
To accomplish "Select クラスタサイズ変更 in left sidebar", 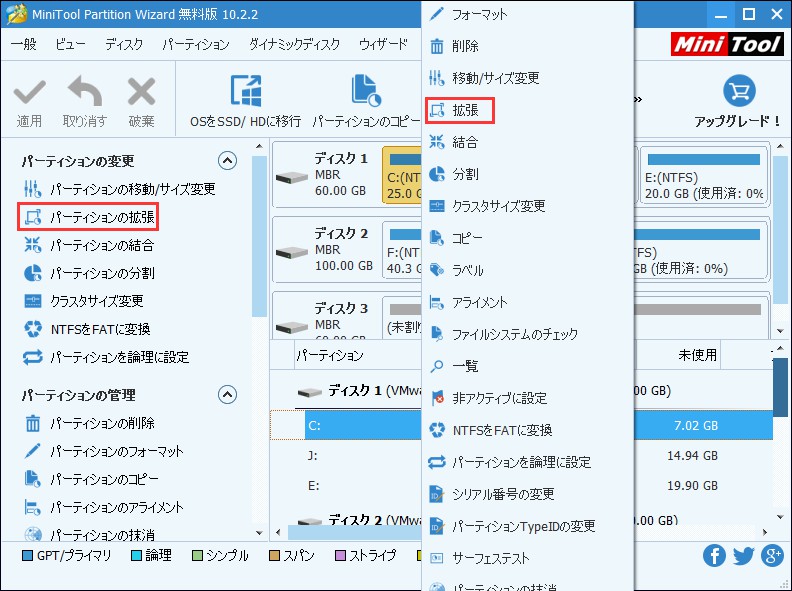I will pyautogui.click(x=84, y=301).
